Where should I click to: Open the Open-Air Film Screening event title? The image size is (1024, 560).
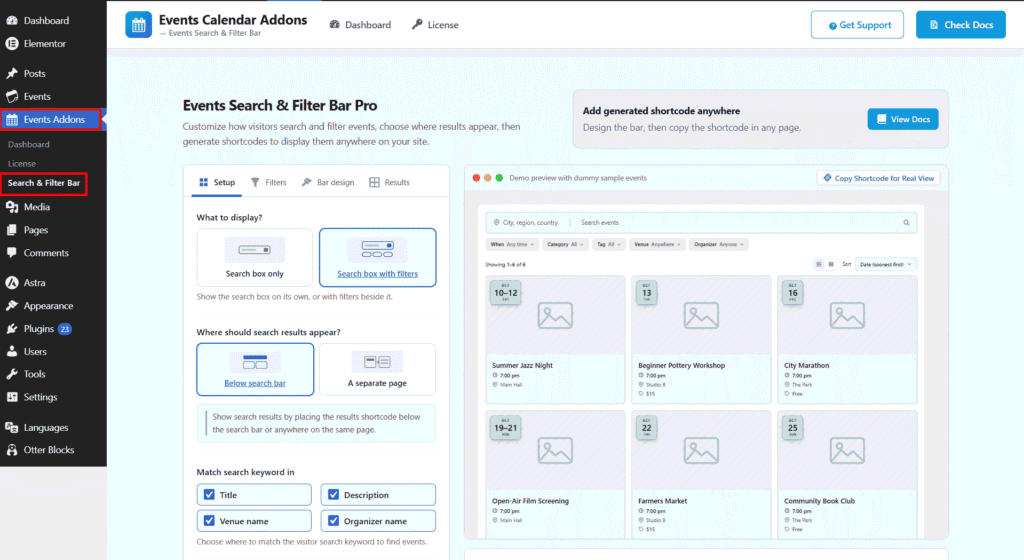530,501
